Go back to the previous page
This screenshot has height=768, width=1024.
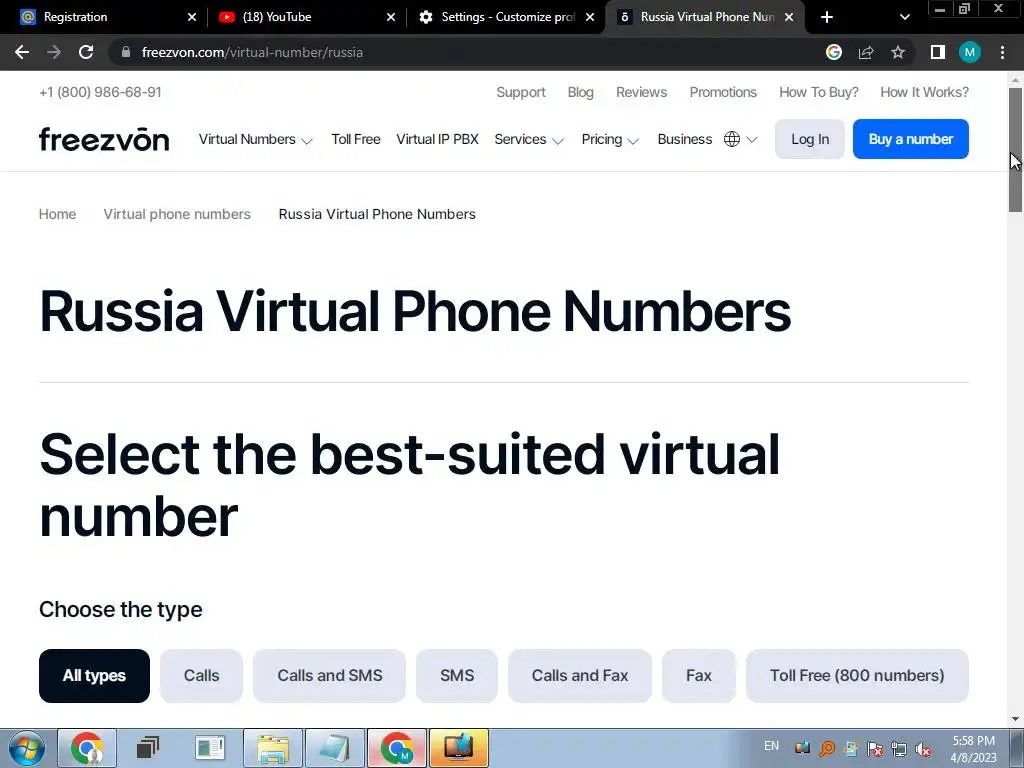22,52
